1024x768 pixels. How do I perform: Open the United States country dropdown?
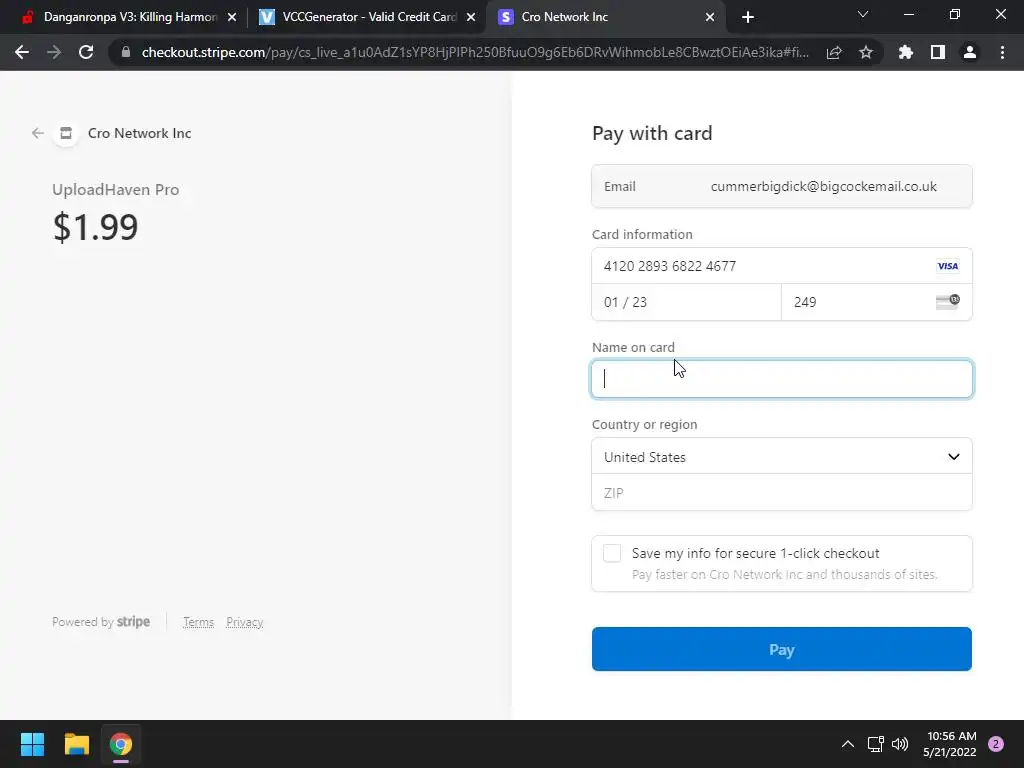(782, 456)
